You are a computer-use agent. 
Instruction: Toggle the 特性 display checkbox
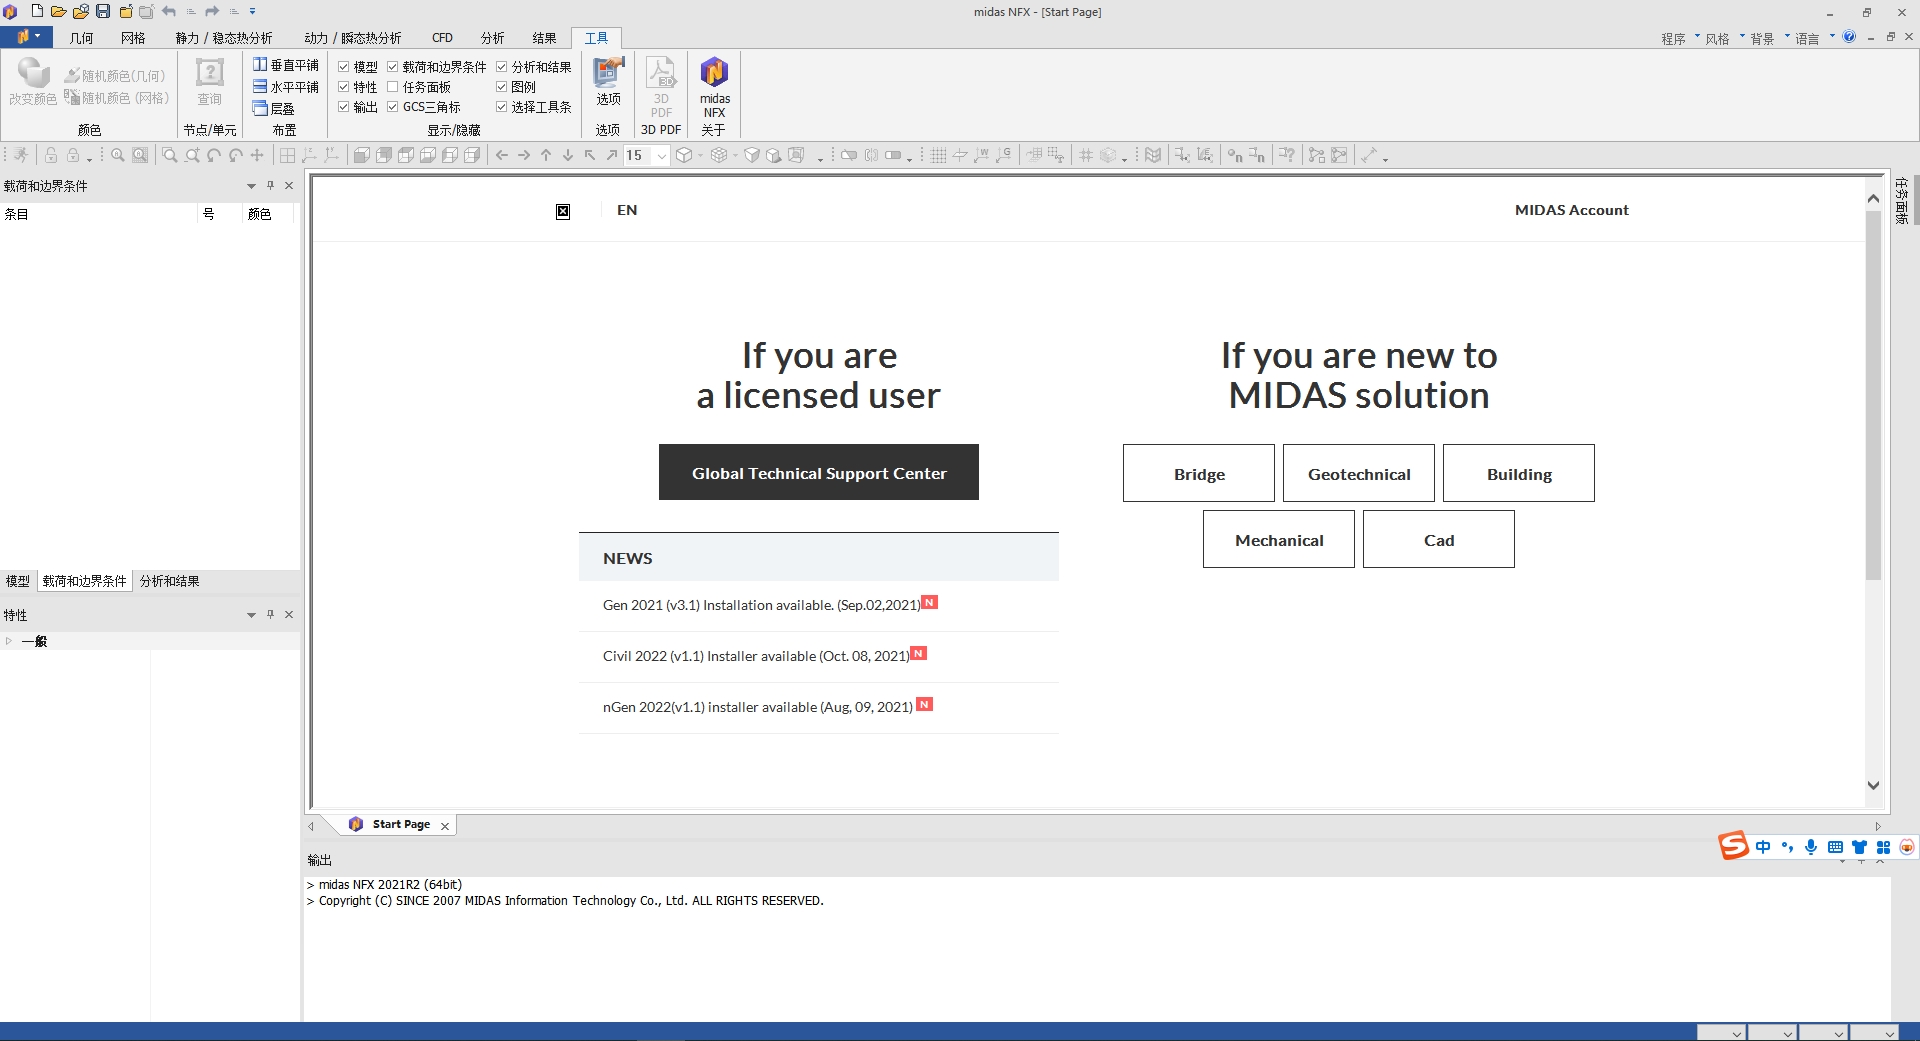point(344,87)
